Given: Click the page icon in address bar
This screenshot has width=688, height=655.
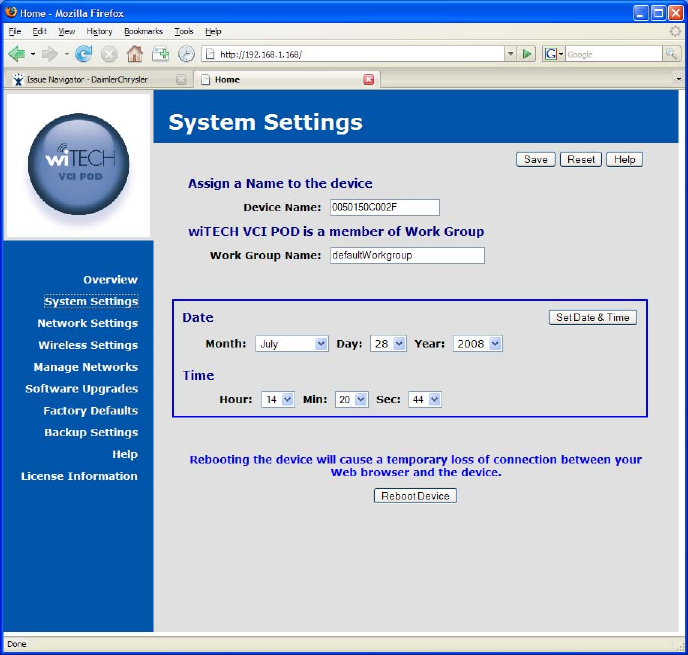Looking at the screenshot, I should pyautogui.click(x=210, y=54).
